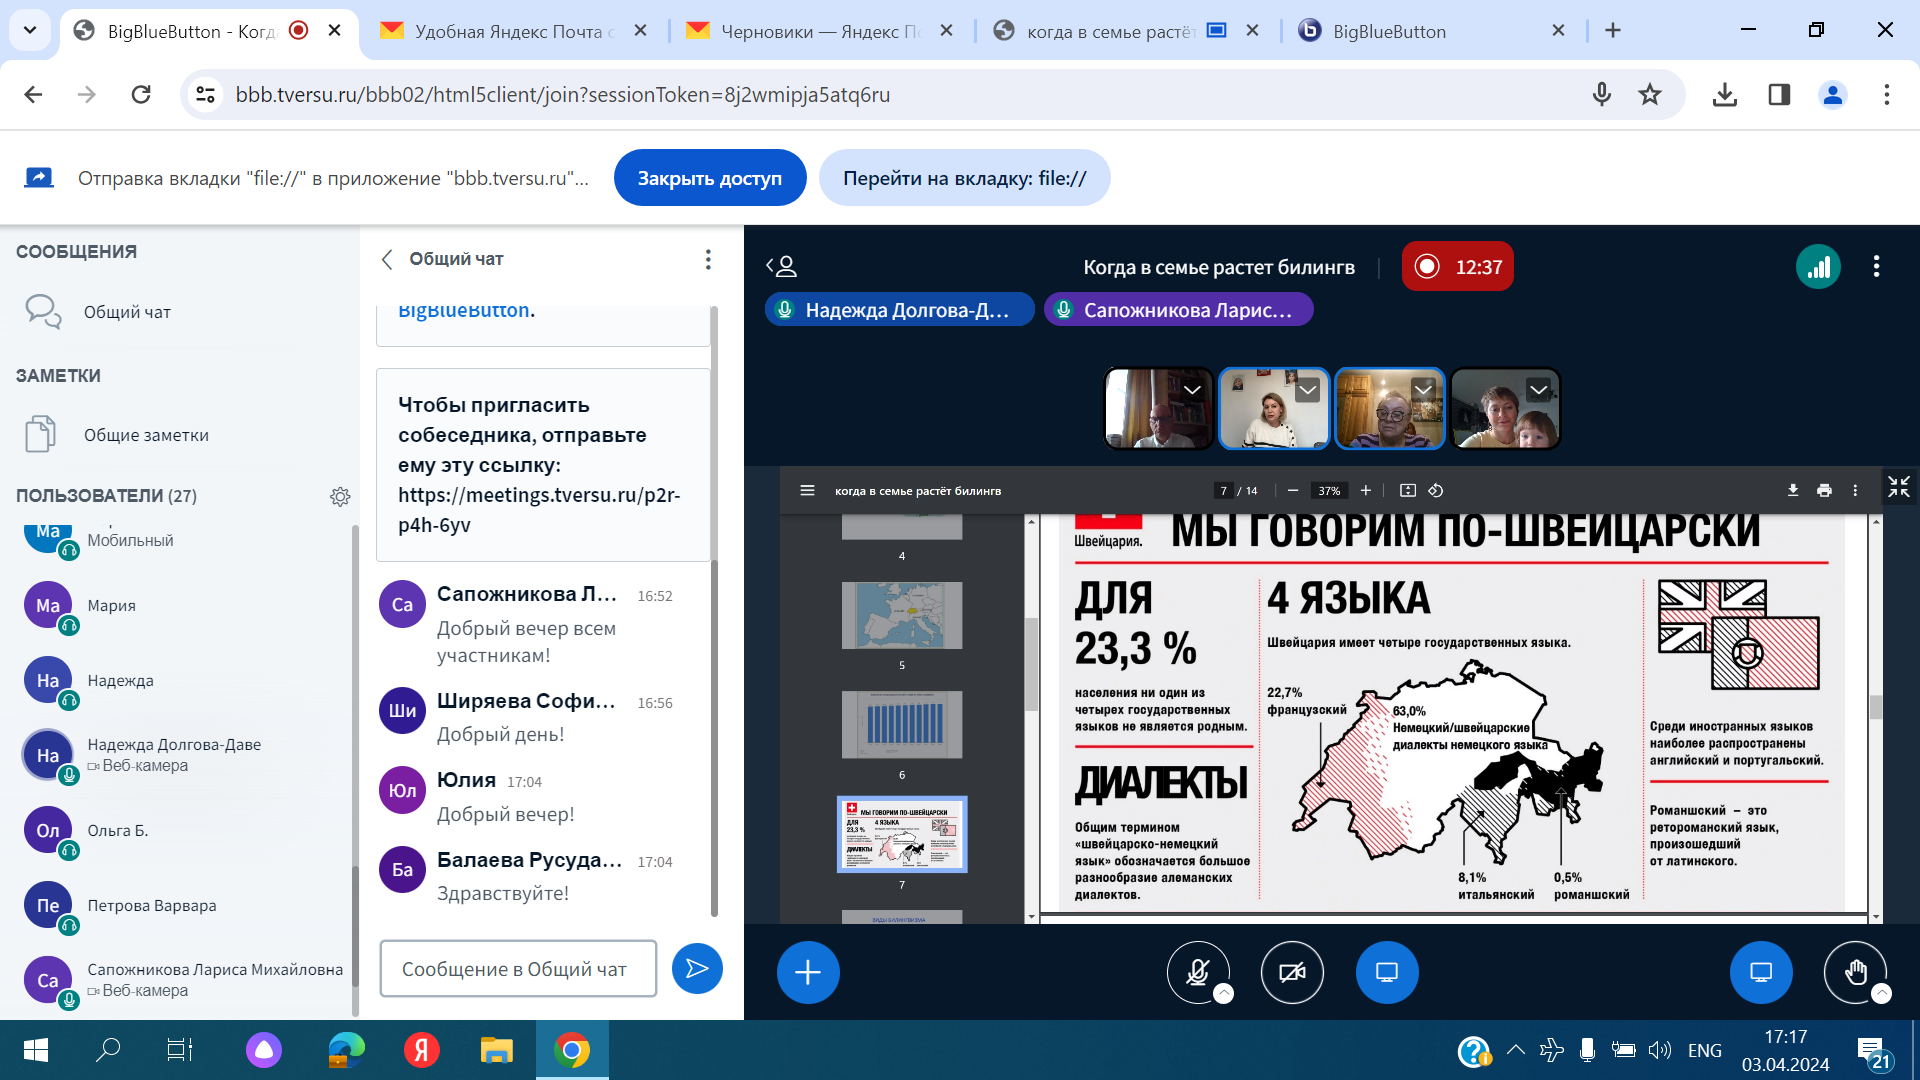Close the Общий чат panel with back arrow
This screenshot has width=1920, height=1080.
tap(387, 259)
